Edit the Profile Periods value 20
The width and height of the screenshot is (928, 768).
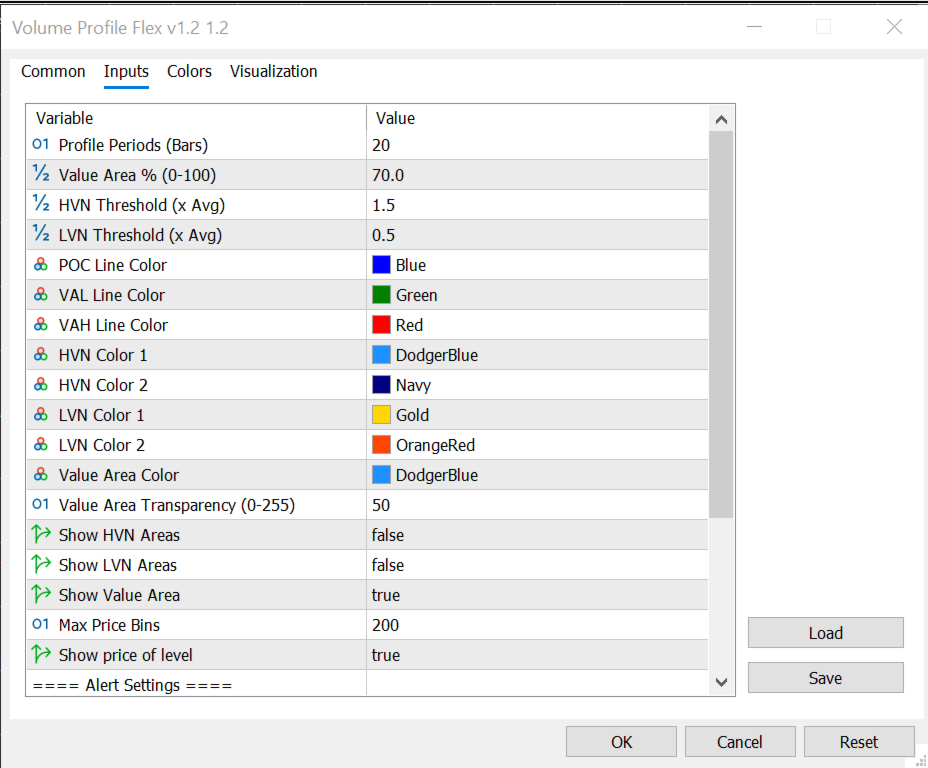click(537, 145)
